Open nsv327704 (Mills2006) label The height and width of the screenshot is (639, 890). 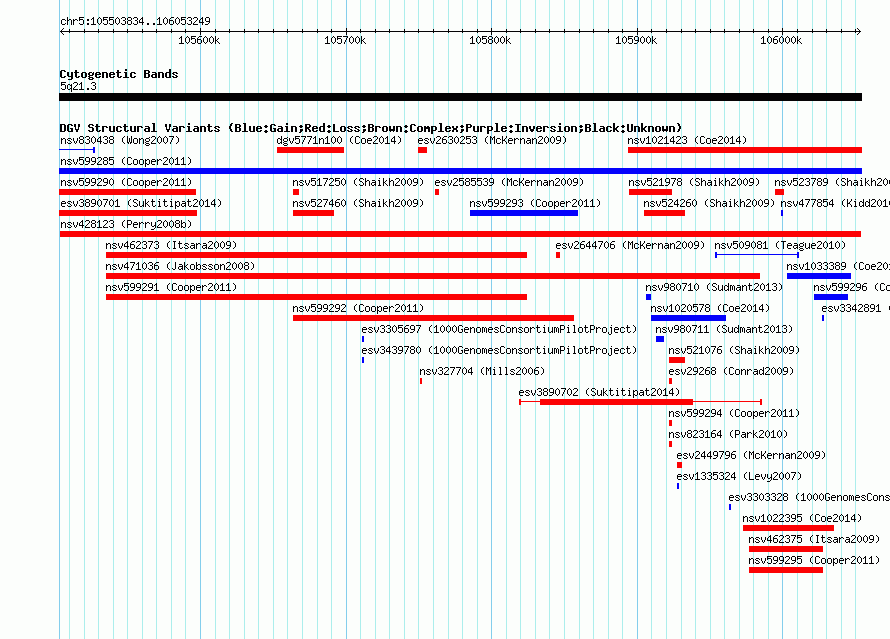coord(482,371)
